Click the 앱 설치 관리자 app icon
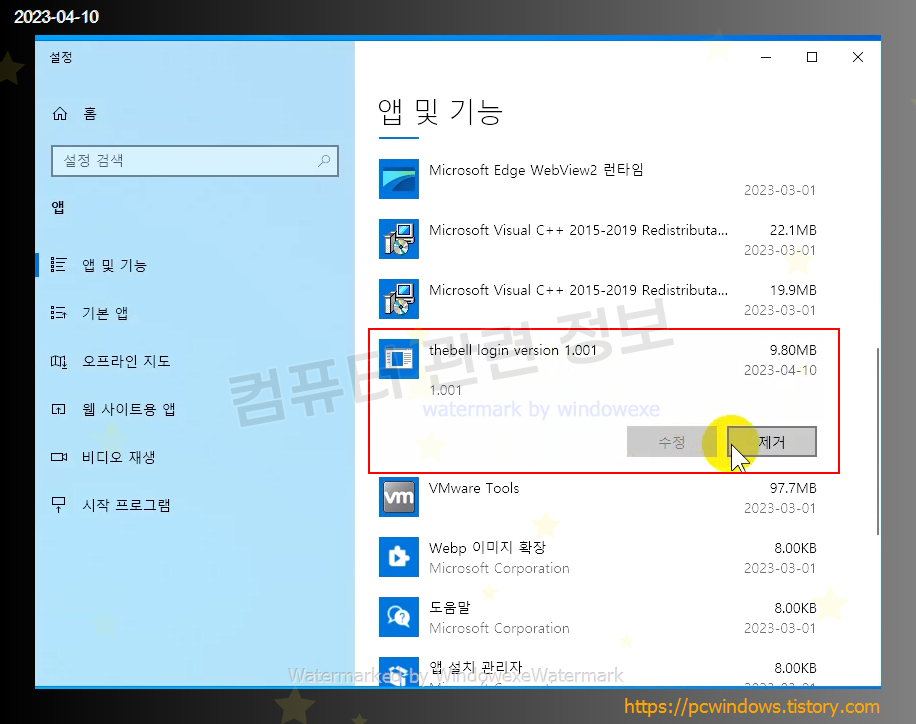 (398, 671)
